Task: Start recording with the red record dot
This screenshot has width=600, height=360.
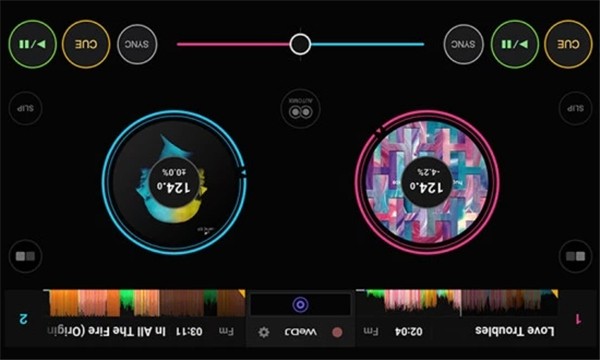Action: [x=337, y=332]
